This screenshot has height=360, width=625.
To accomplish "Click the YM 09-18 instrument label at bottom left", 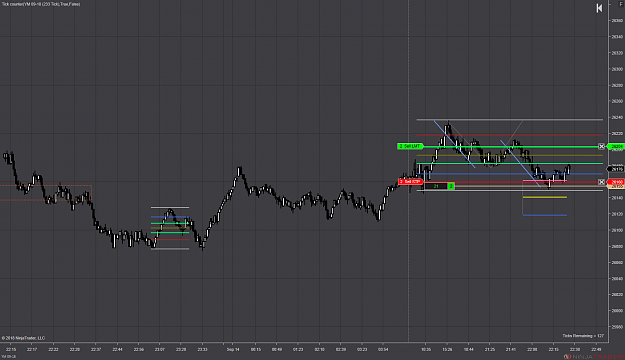I will pos(9,356).
